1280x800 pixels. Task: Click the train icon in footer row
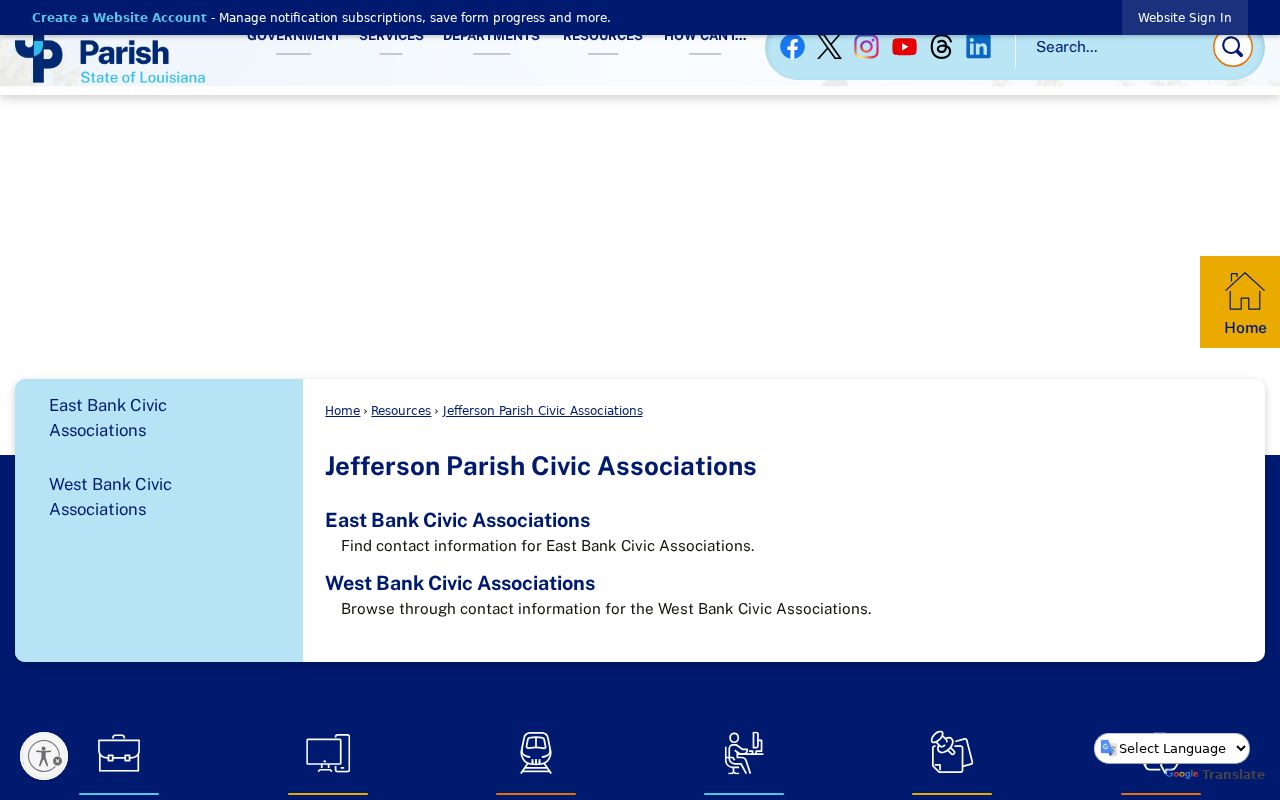[536, 753]
